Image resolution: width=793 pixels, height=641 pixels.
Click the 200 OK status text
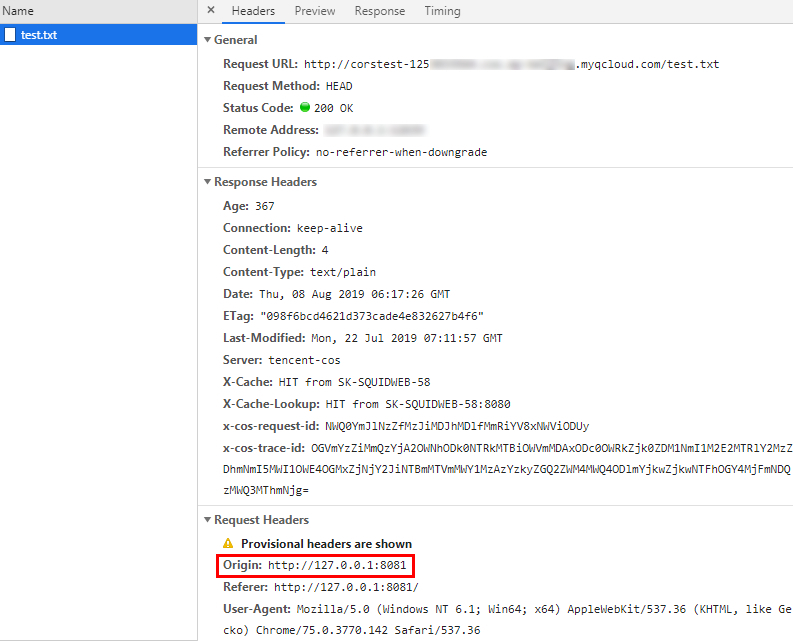[334, 108]
